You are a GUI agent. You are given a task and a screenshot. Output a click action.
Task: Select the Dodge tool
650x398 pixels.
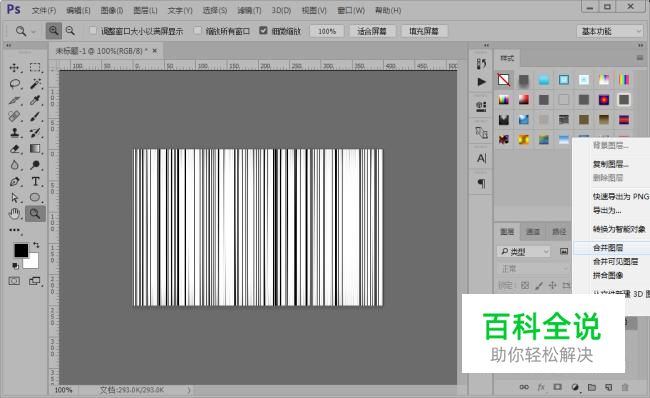point(35,165)
